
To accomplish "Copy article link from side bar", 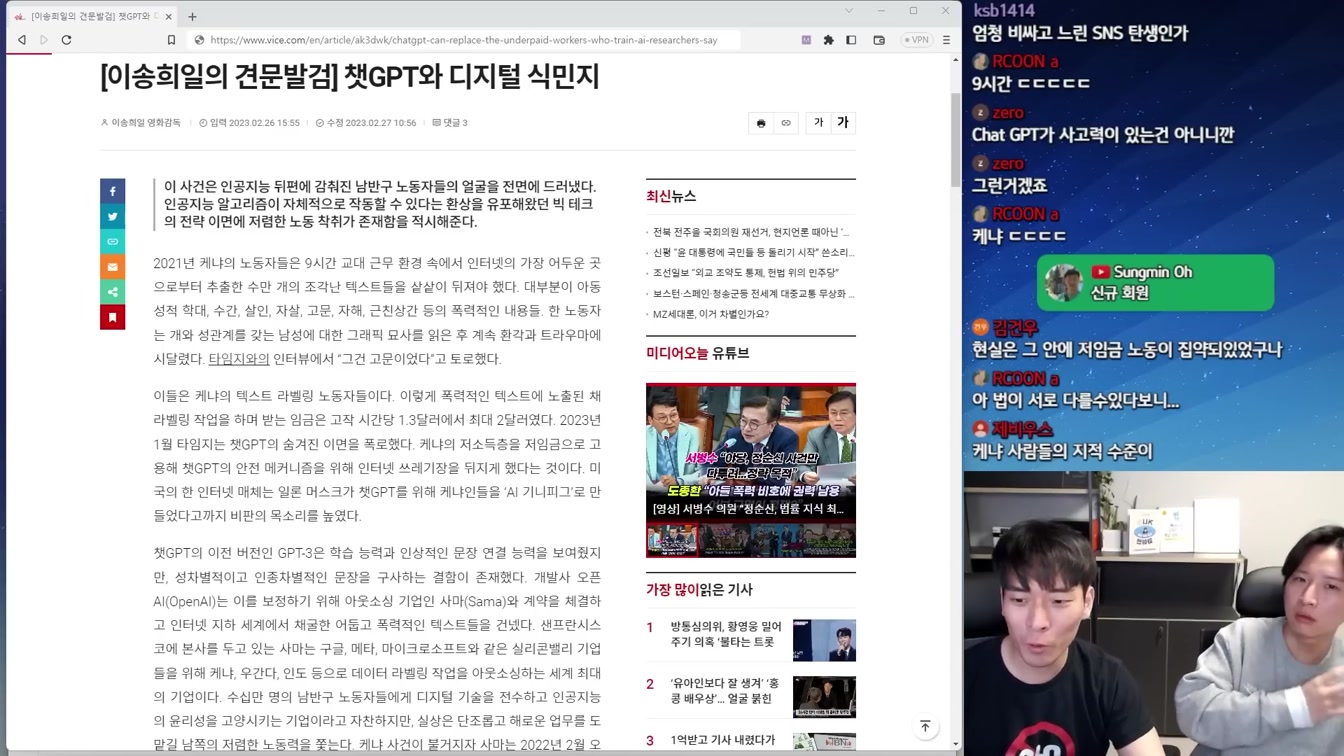I will [x=113, y=241].
